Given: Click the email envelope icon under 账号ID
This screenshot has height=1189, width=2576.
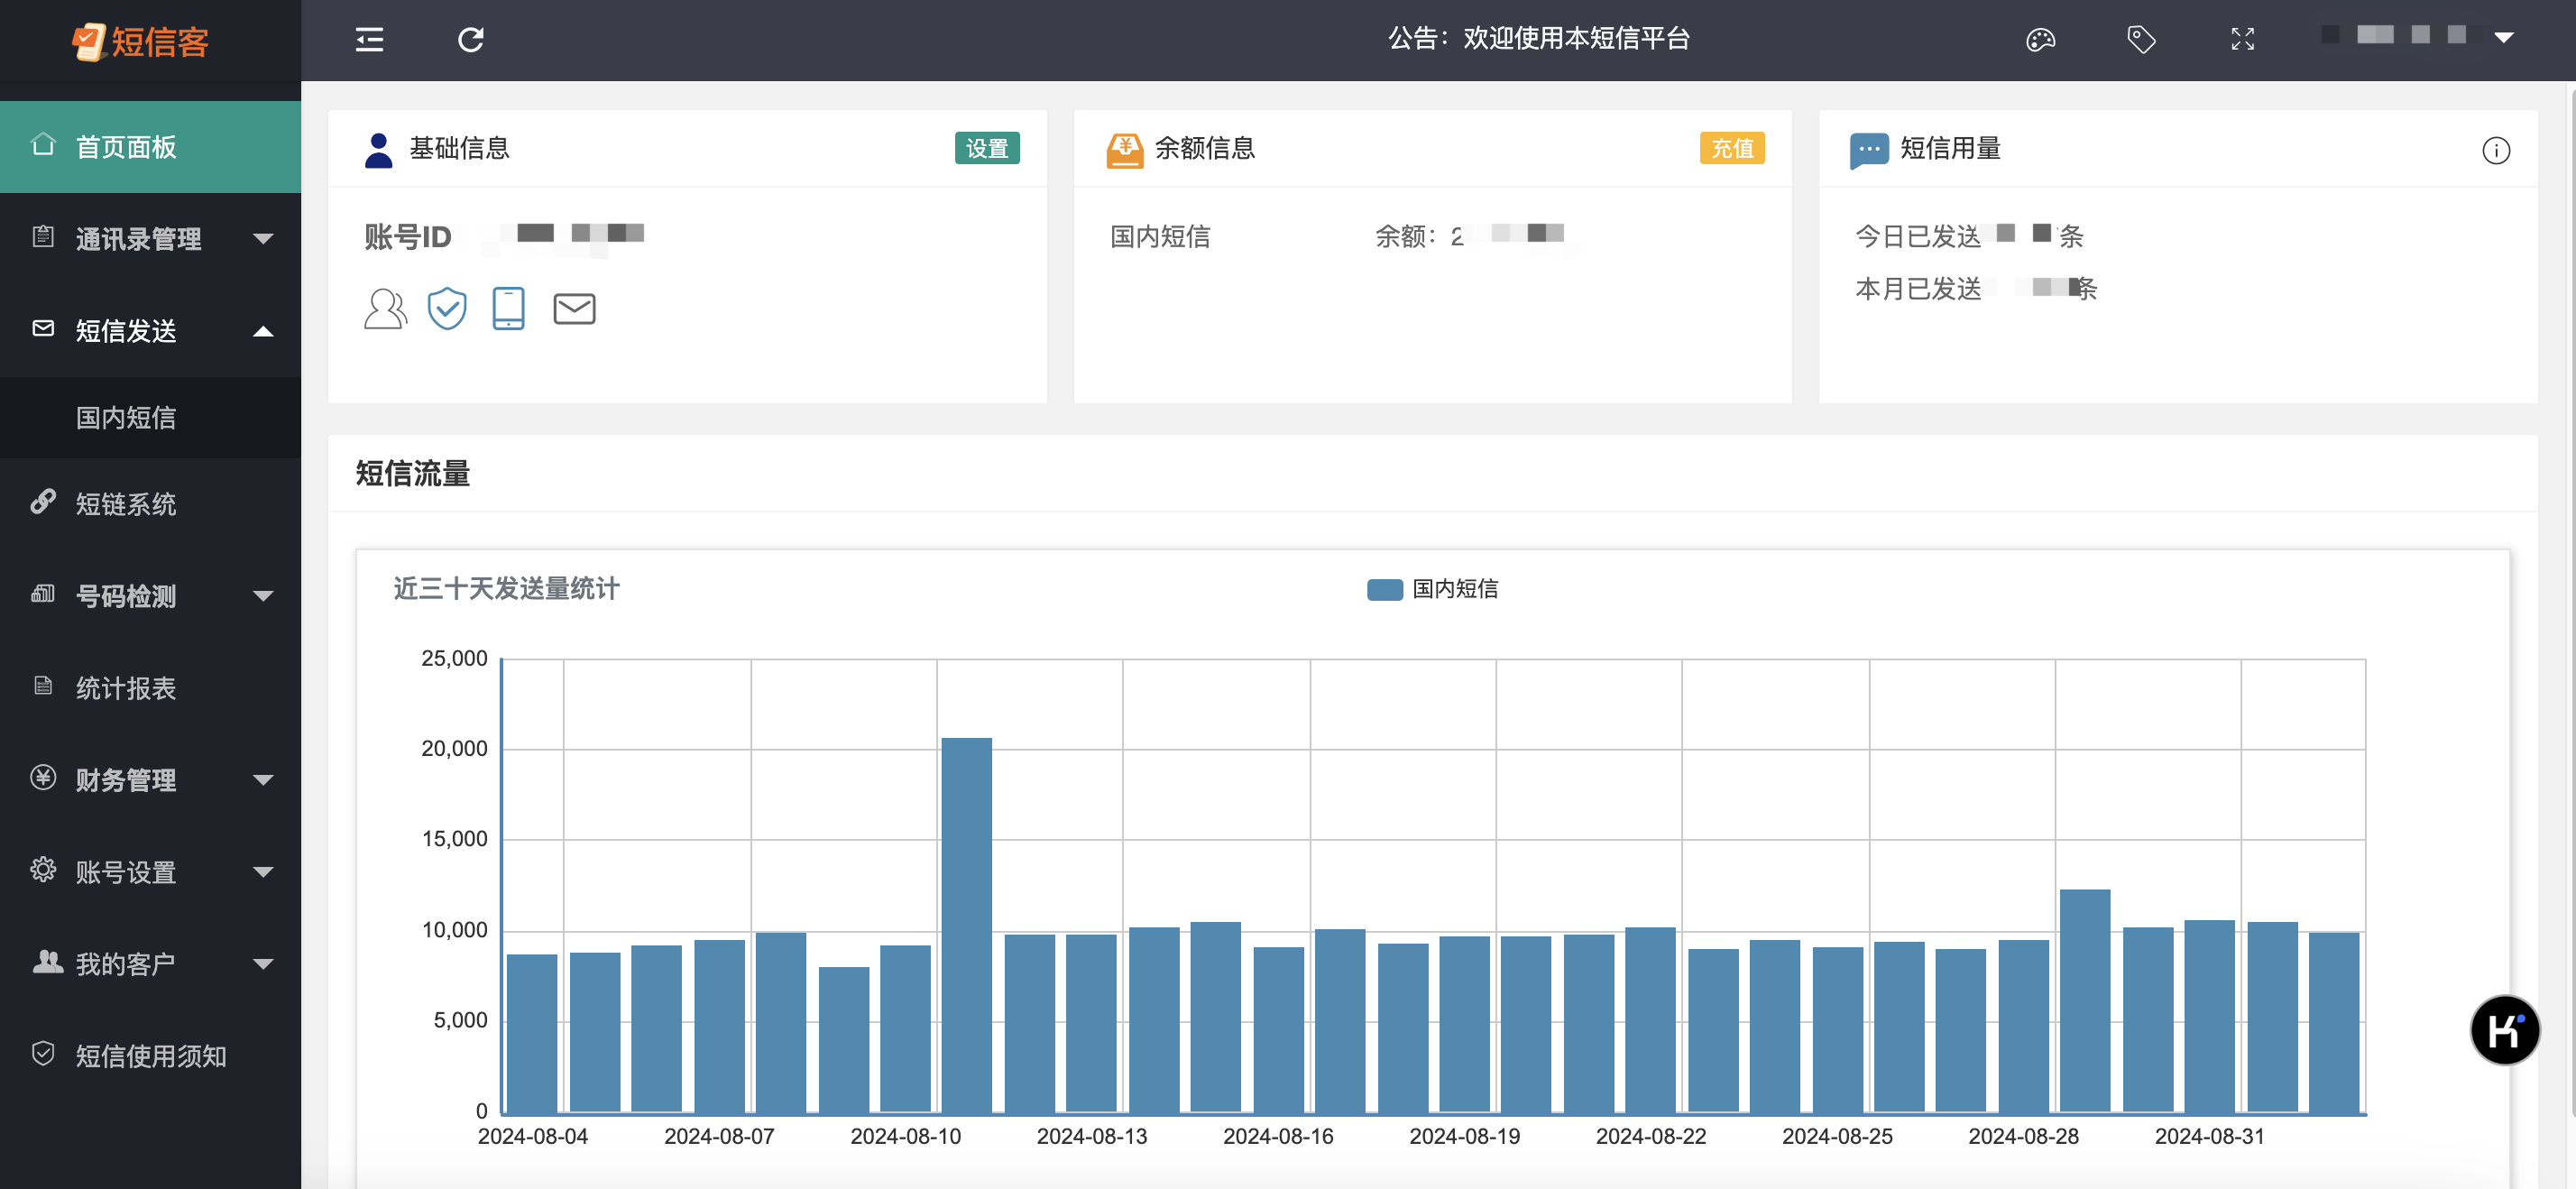Looking at the screenshot, I should click(x=574, y=309).
